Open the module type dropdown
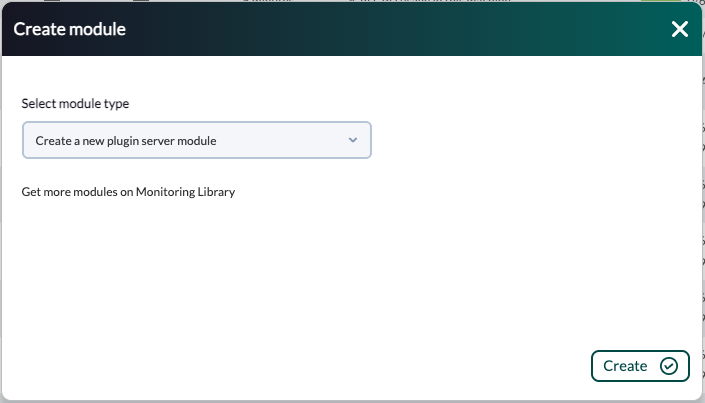 tap(197, 140)
